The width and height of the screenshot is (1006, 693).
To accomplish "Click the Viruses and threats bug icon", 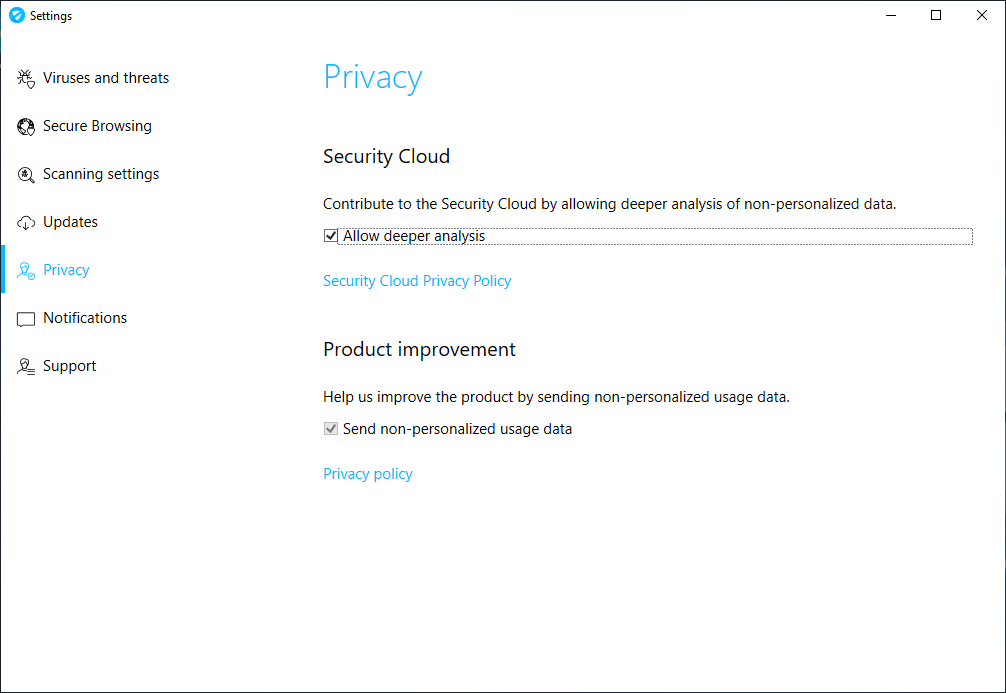I will [26, 79].
